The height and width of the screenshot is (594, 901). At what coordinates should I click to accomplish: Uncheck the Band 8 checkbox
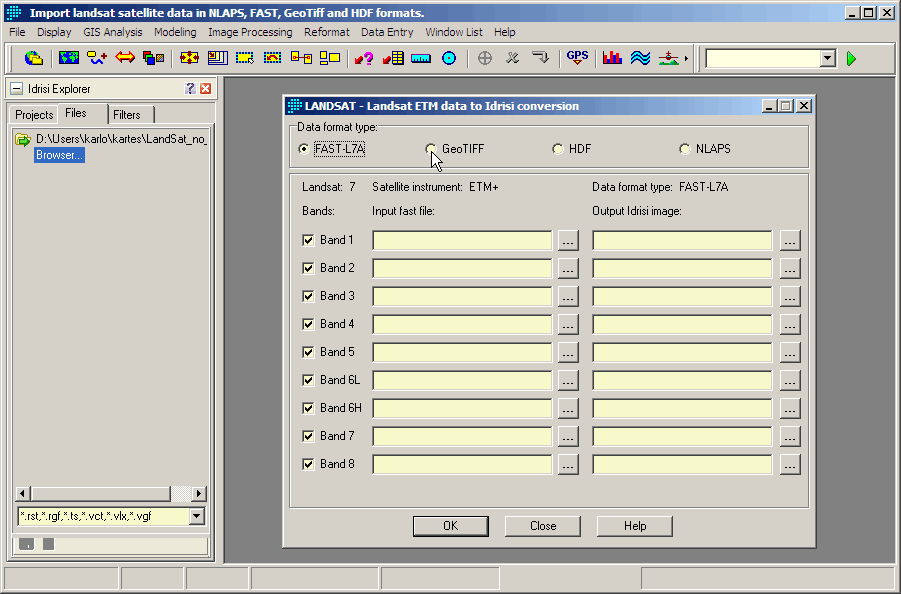pyautogui.click(x=308, y=464)
